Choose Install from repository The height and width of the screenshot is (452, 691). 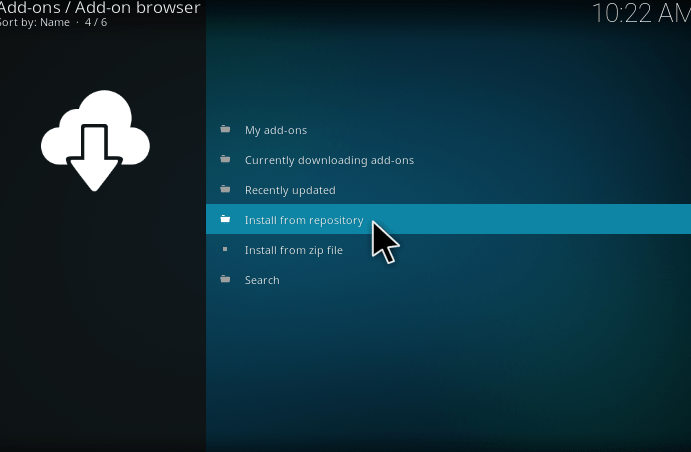448,219
